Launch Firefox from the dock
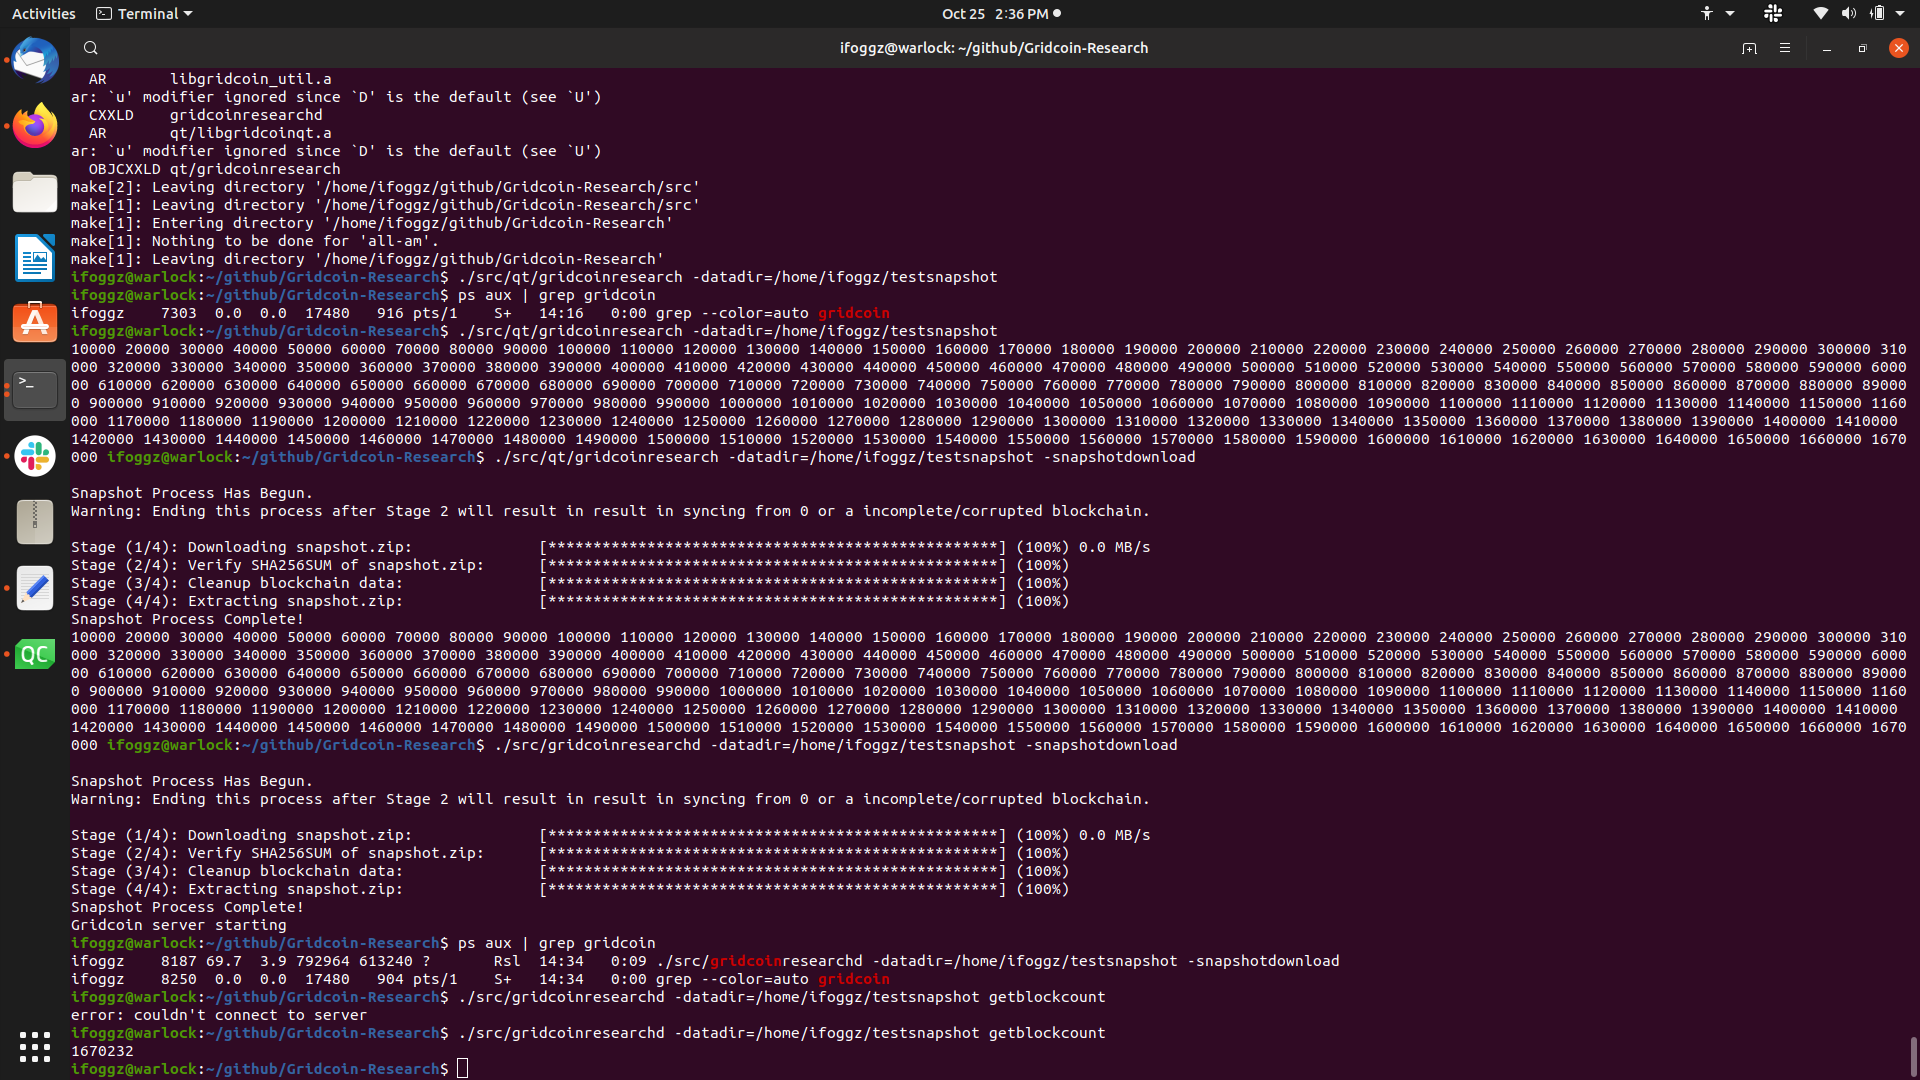 click(35, 126)
